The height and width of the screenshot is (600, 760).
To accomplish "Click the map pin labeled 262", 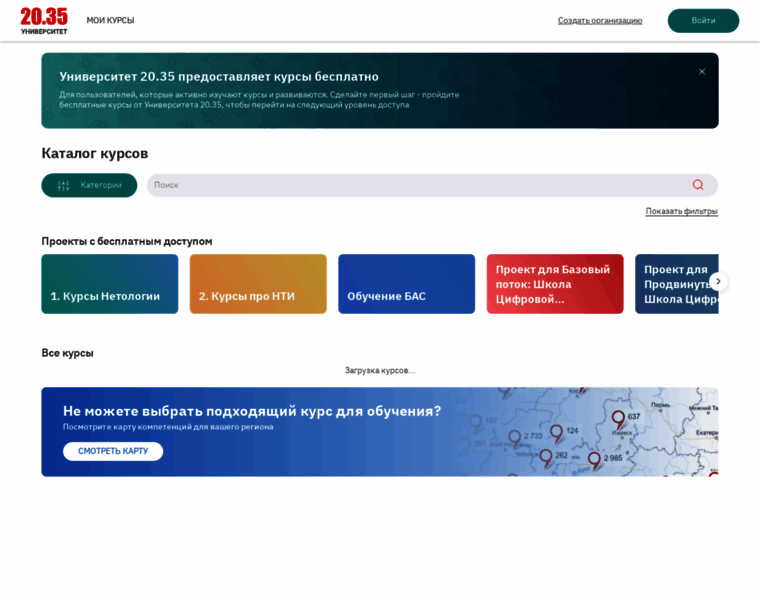I will [546, 458].
